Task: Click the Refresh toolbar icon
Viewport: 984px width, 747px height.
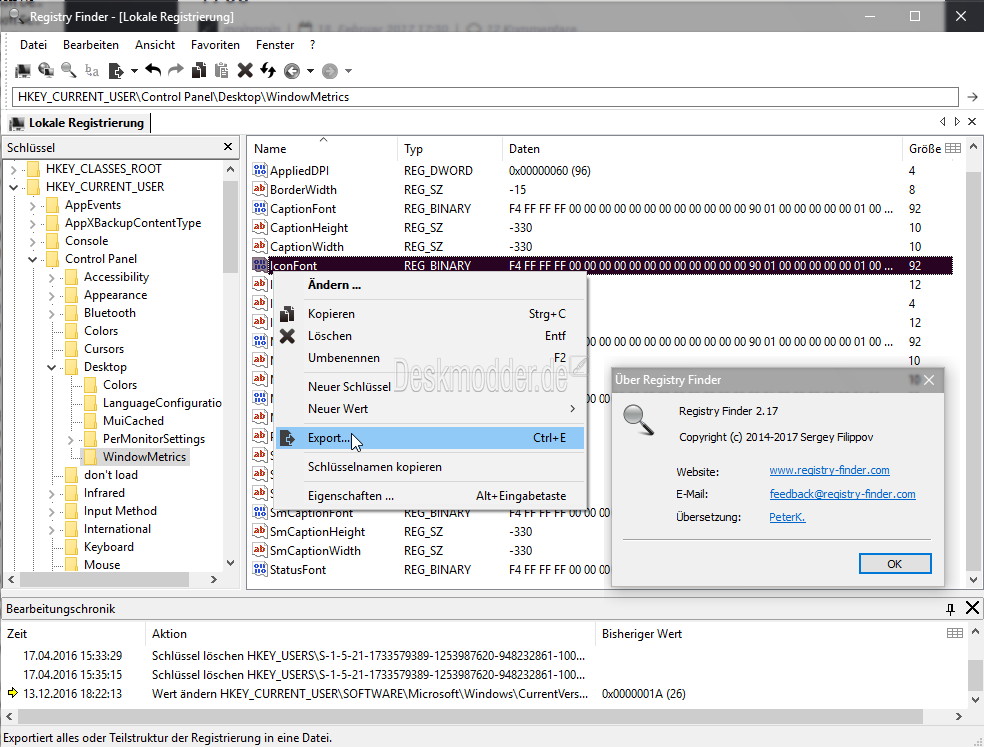Action: 268,71
